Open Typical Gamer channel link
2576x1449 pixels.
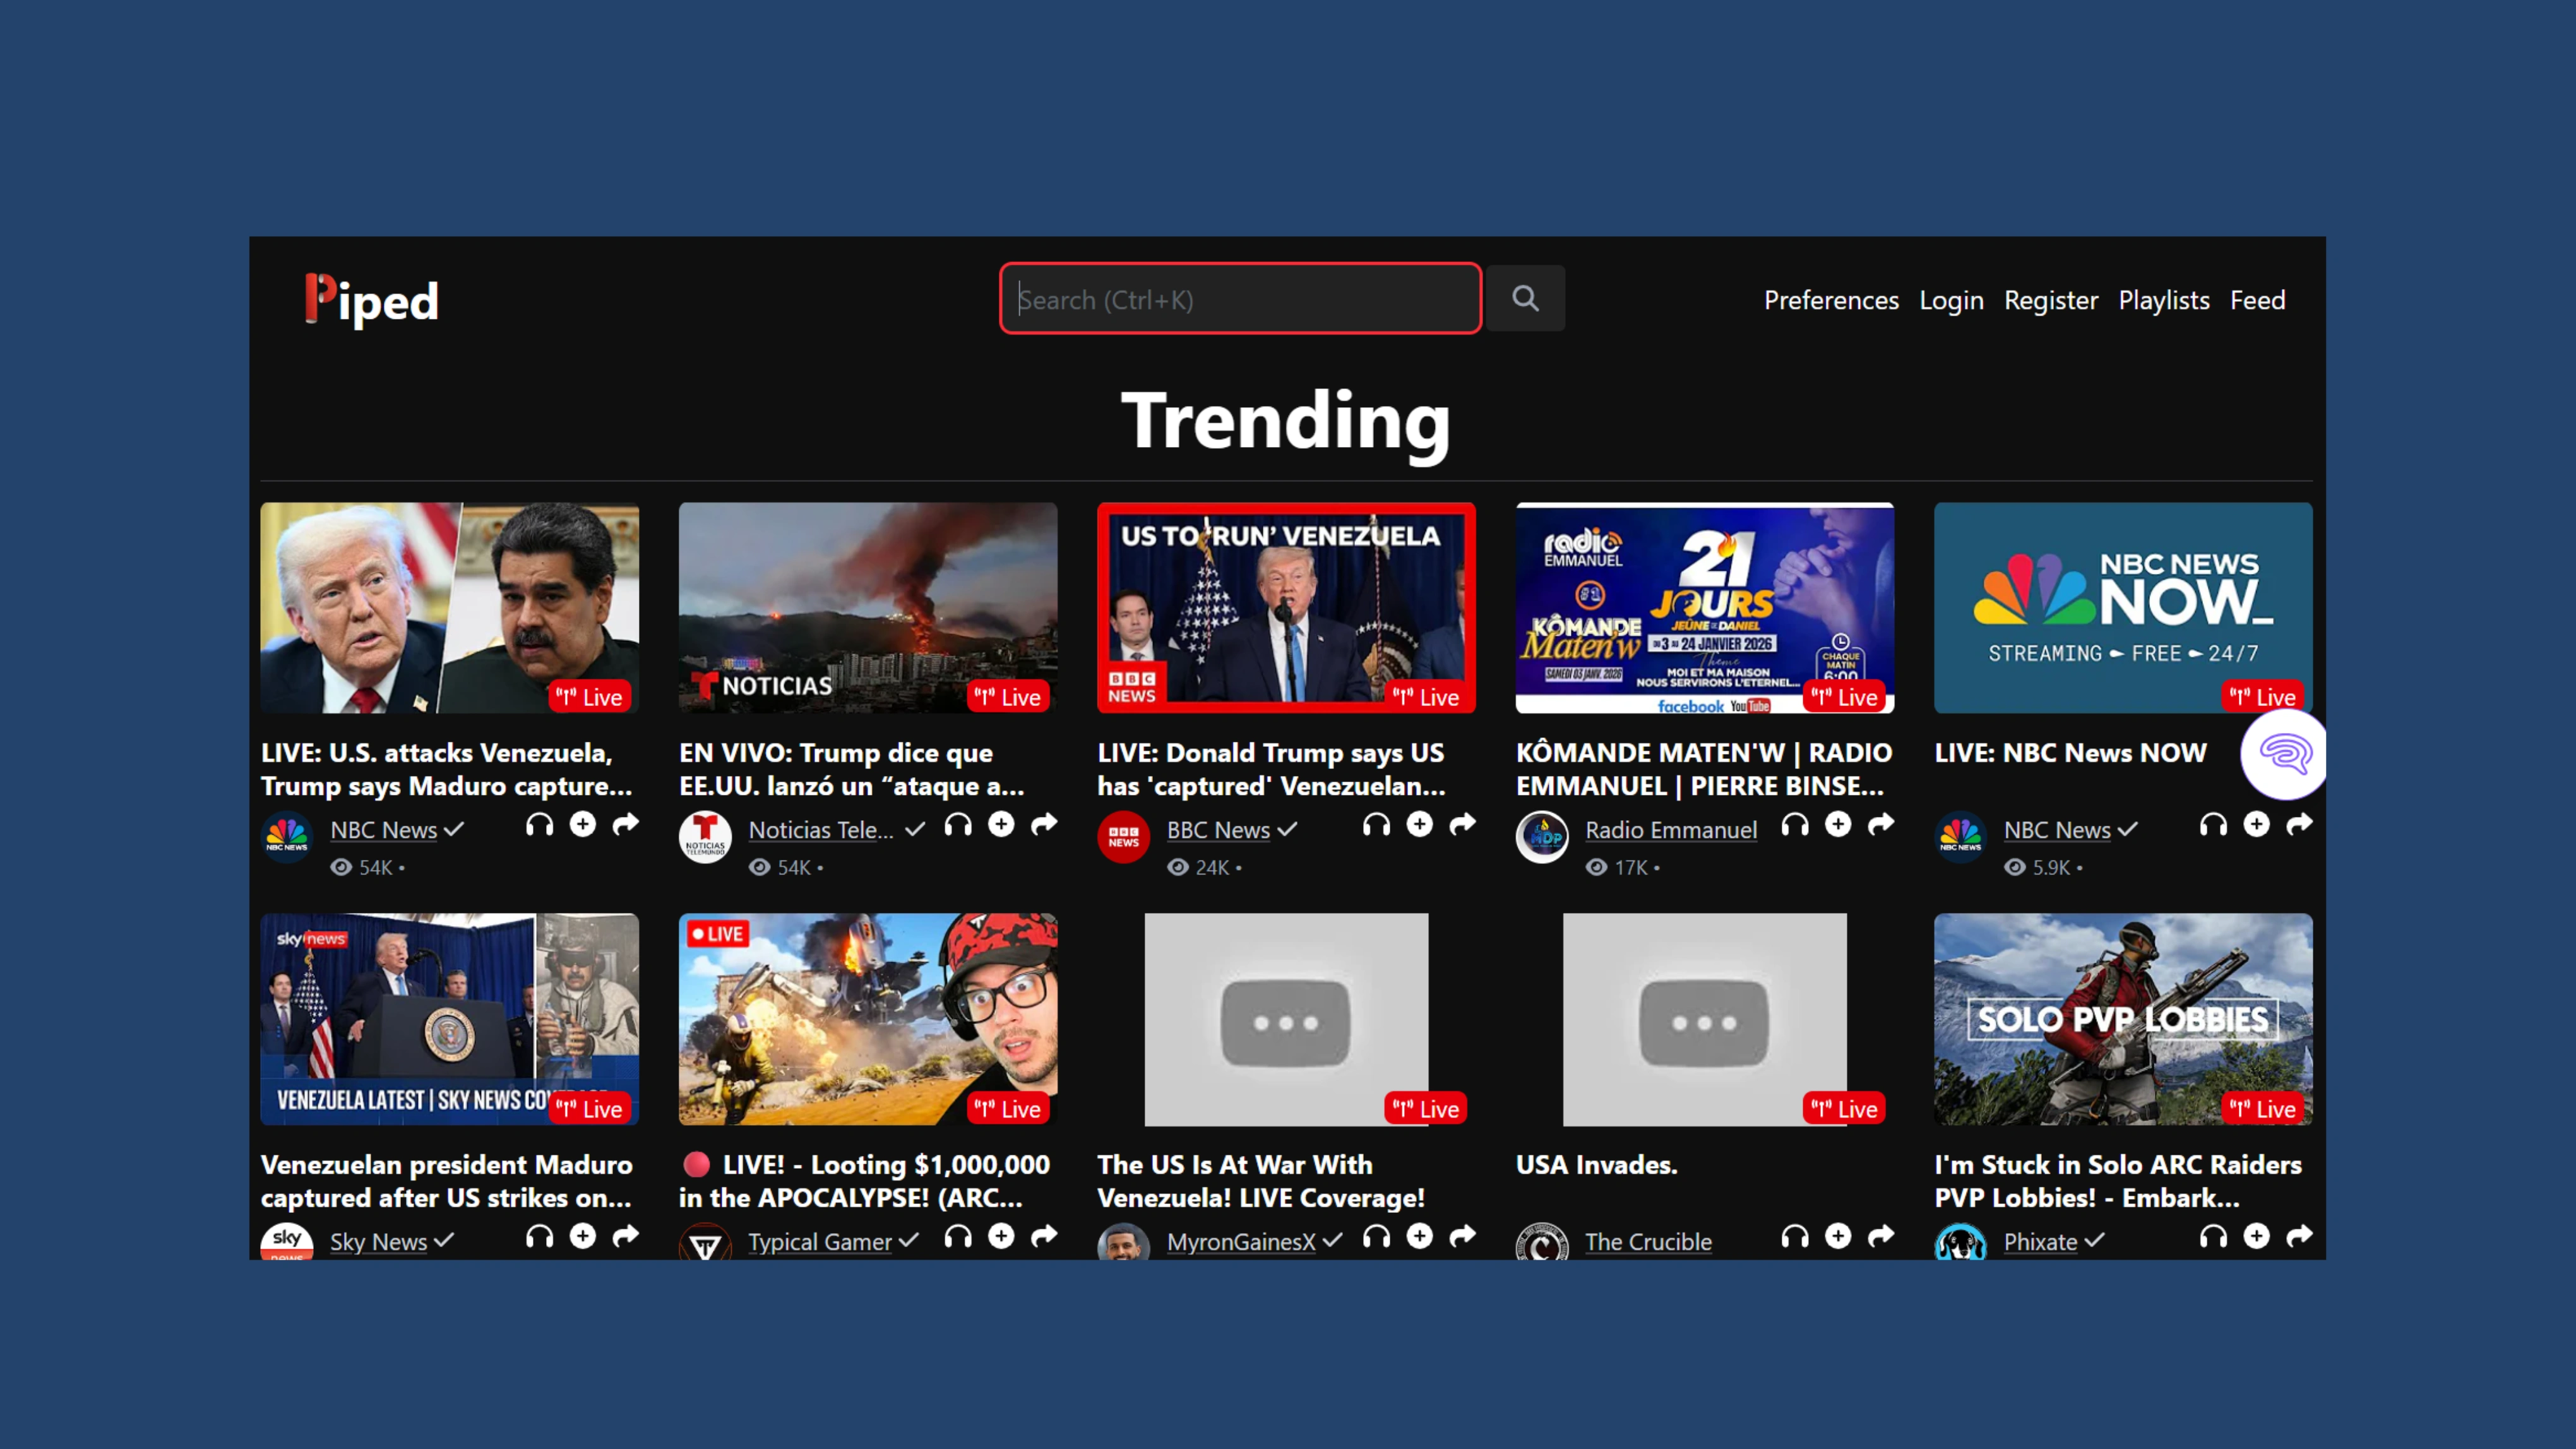820,1242
